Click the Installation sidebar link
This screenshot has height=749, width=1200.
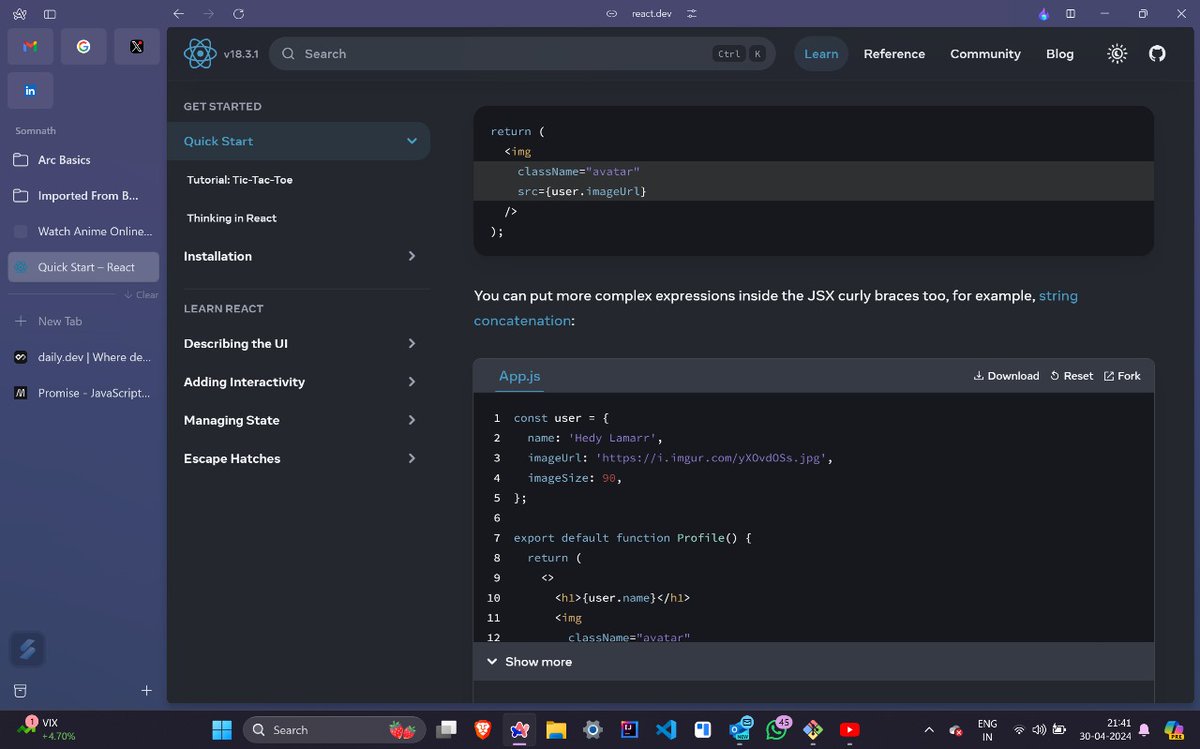pos(218,256)
